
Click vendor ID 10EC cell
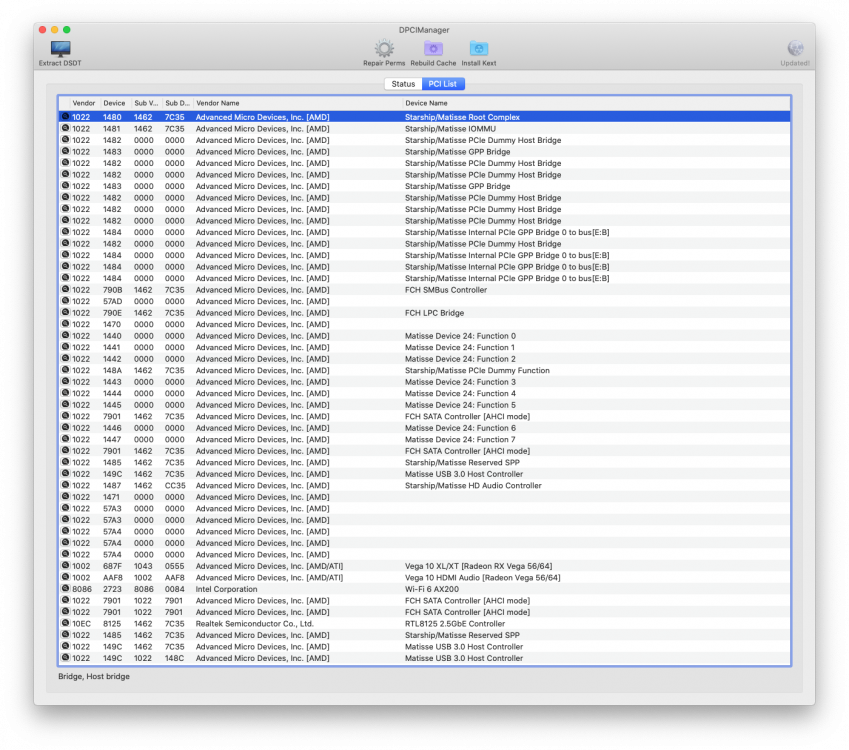click(x=81, y=624)
